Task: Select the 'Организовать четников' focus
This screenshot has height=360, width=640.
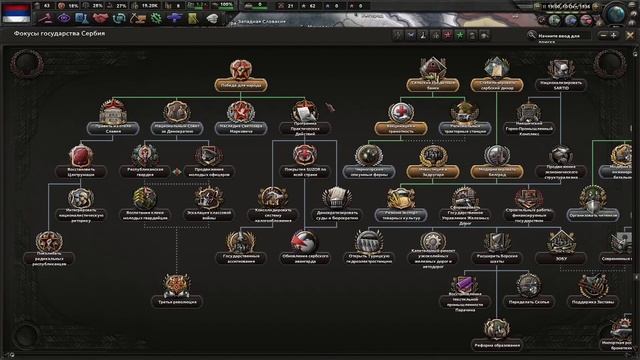Action: [593, 205]
